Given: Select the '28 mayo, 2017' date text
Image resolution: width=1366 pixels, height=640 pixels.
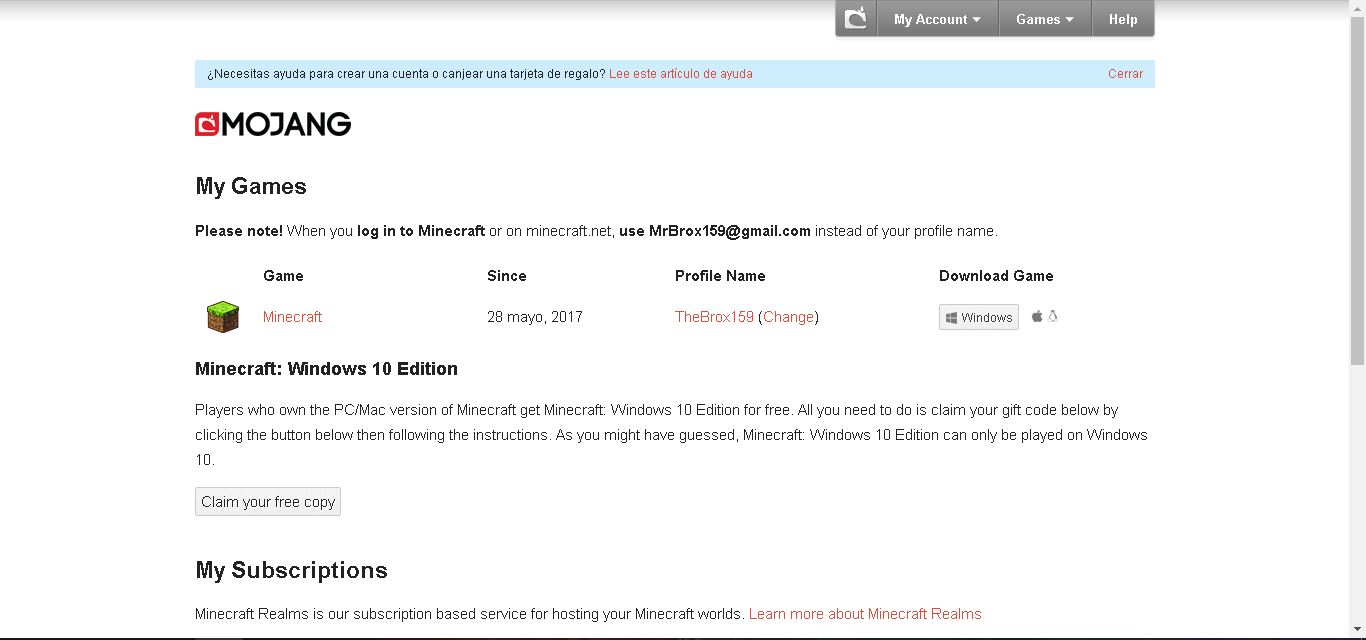Looking at the screenshot, I should (535, 317).
